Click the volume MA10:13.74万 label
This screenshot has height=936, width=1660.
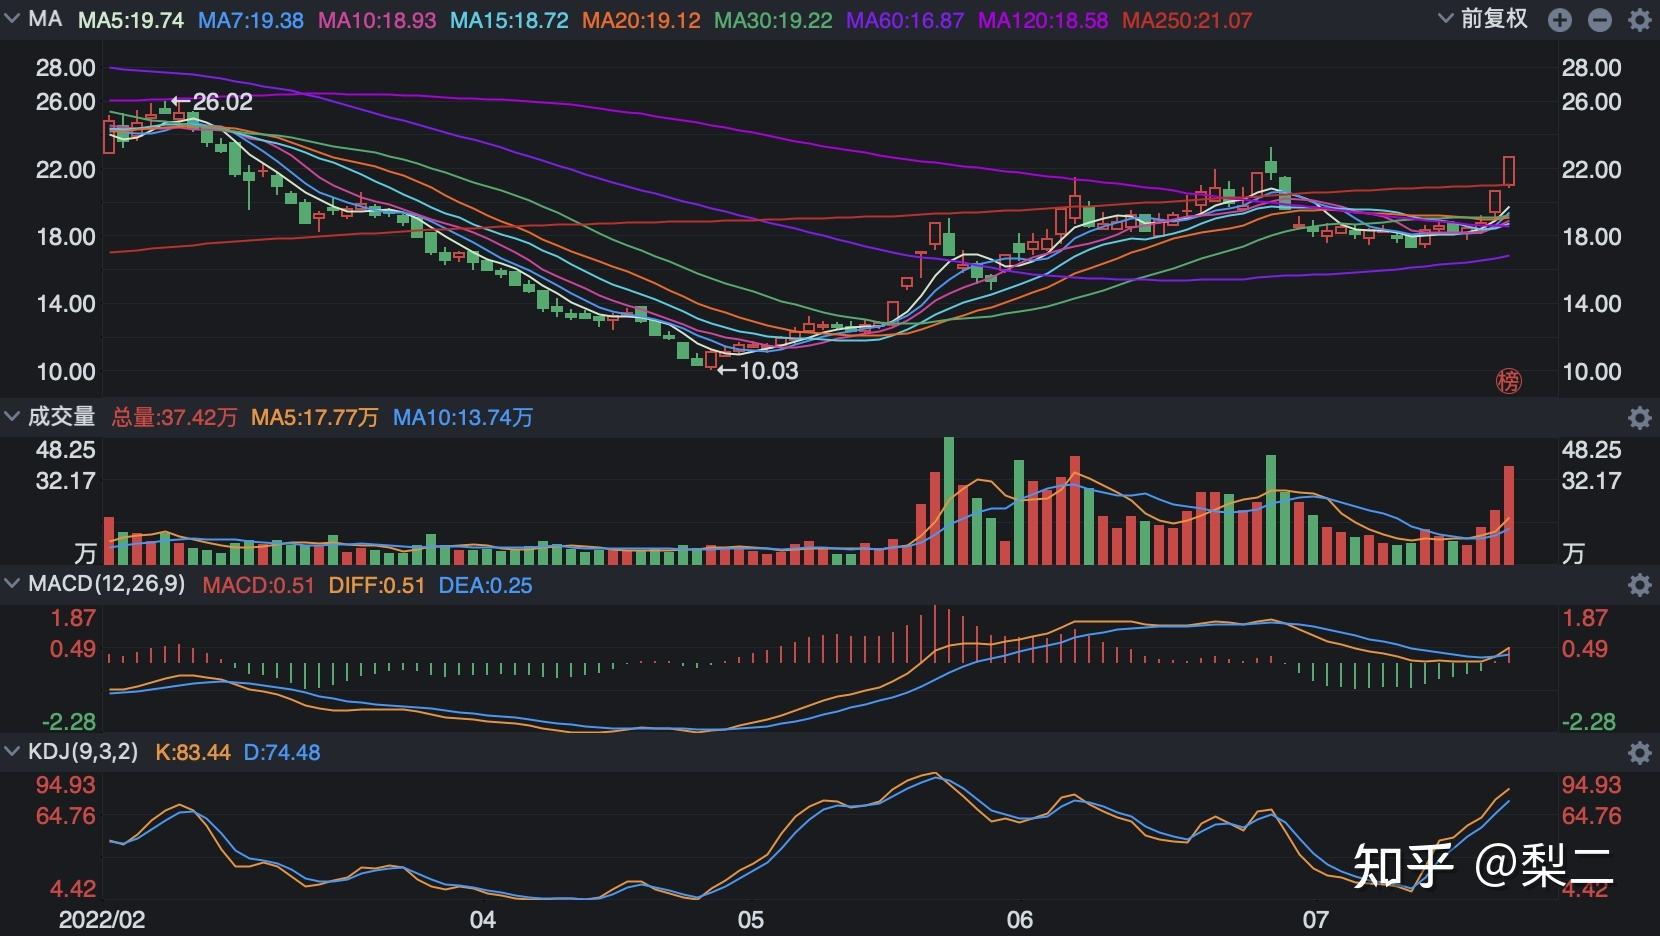462,417
